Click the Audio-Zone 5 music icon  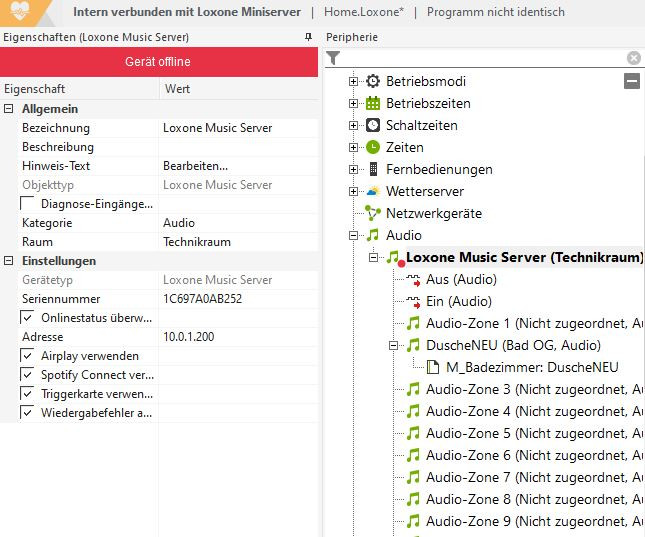413,433
